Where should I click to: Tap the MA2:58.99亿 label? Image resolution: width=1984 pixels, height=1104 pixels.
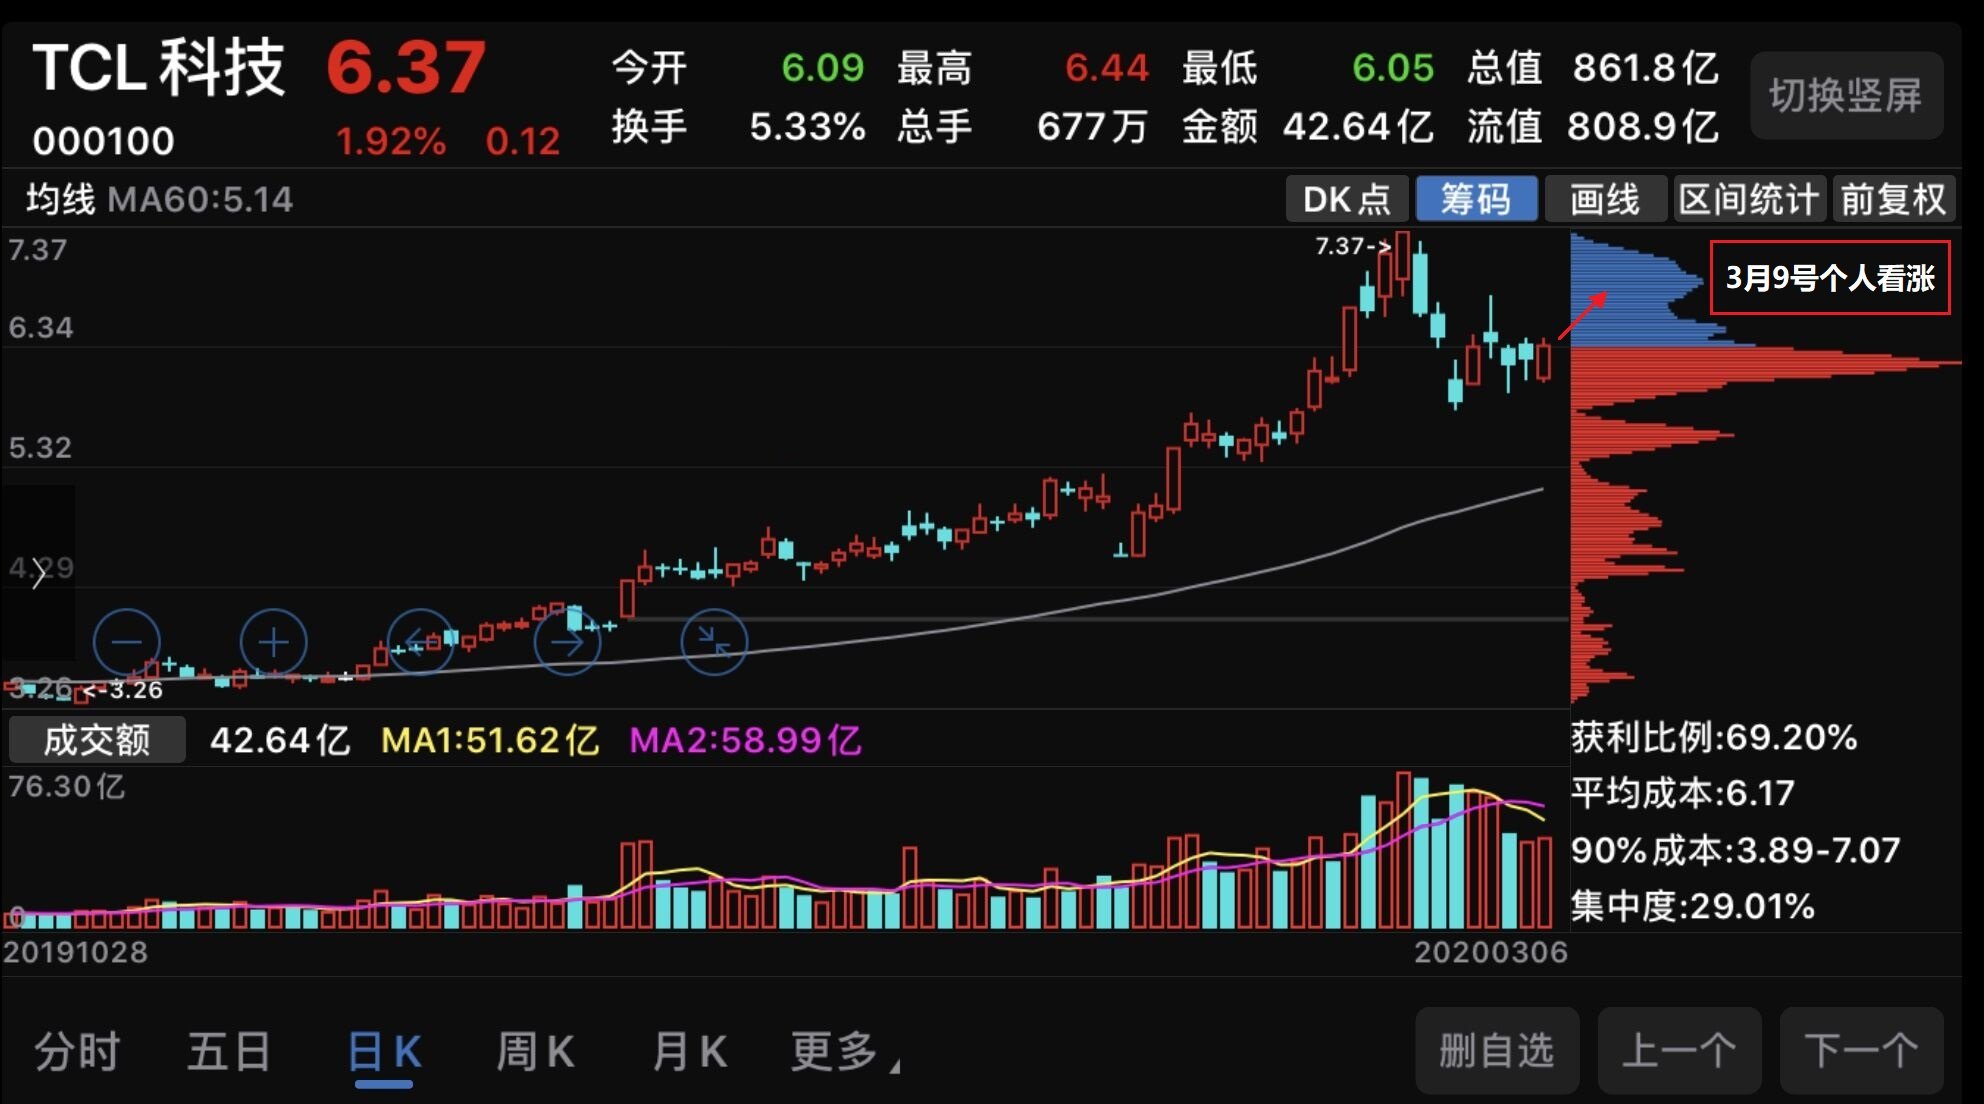coord(745,740)
